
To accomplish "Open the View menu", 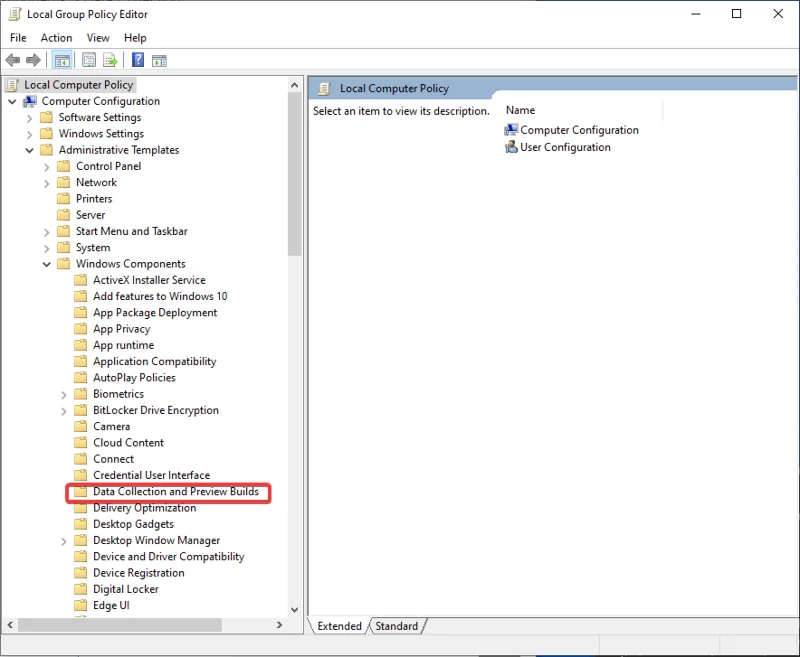I will (x=98, y=38).
